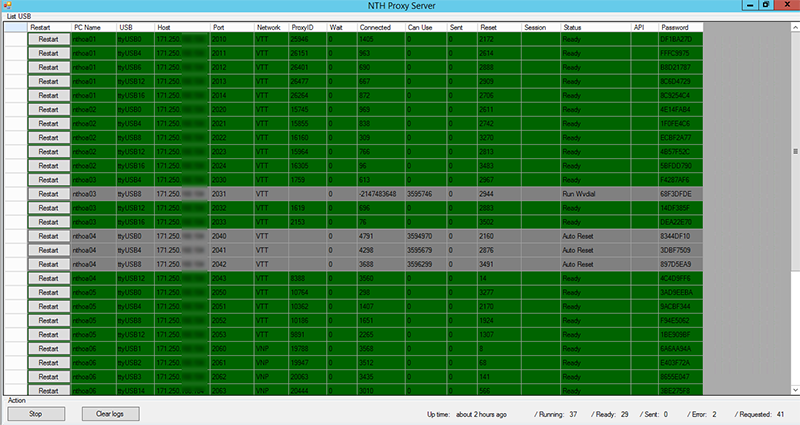Restart the Auto Reset row on port 2042

pyautogui.click(x=48, y=264)
